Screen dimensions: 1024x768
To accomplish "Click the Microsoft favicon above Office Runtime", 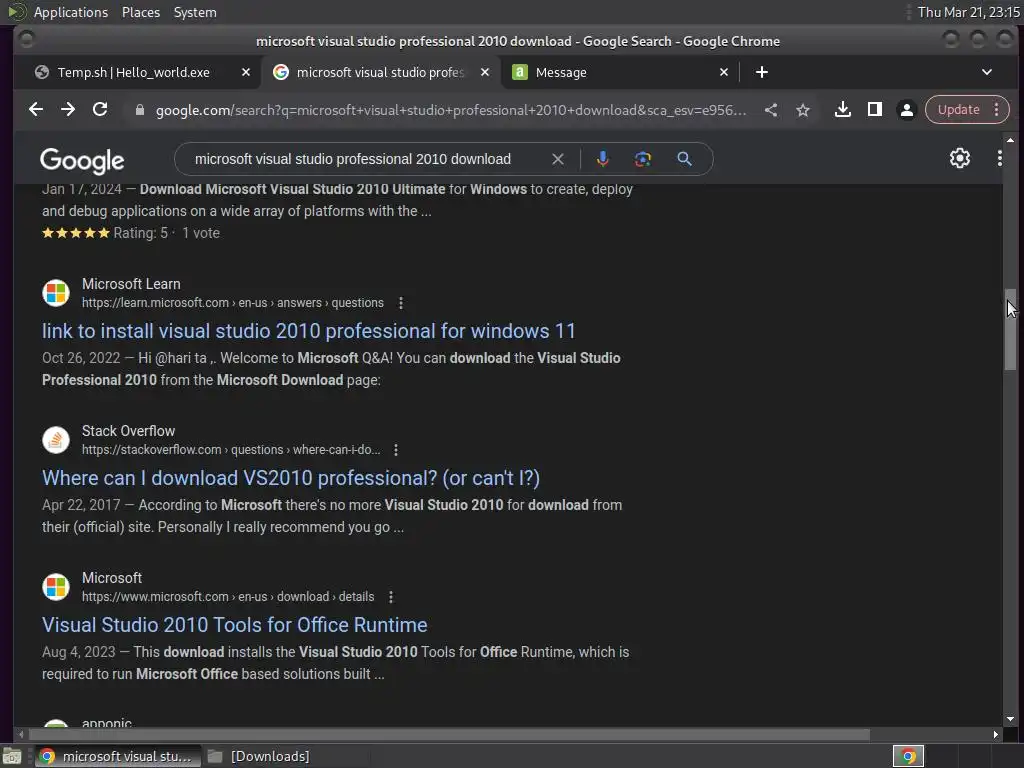I will [x=56, y=586].
